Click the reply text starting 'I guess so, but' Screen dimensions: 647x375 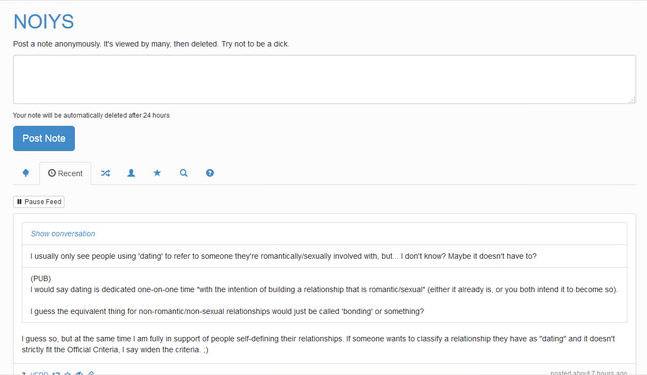318,344
